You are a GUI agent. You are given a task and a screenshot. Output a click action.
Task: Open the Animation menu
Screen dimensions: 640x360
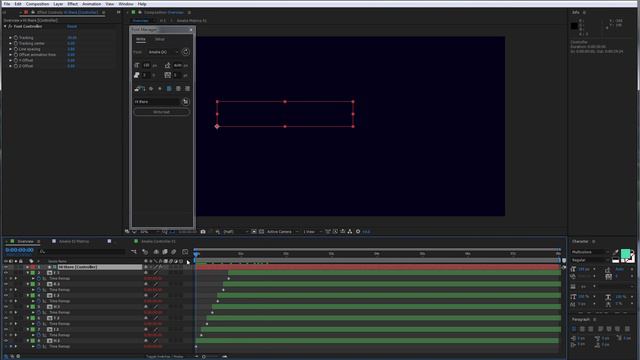pyautogui.click(x=91, y=4)
